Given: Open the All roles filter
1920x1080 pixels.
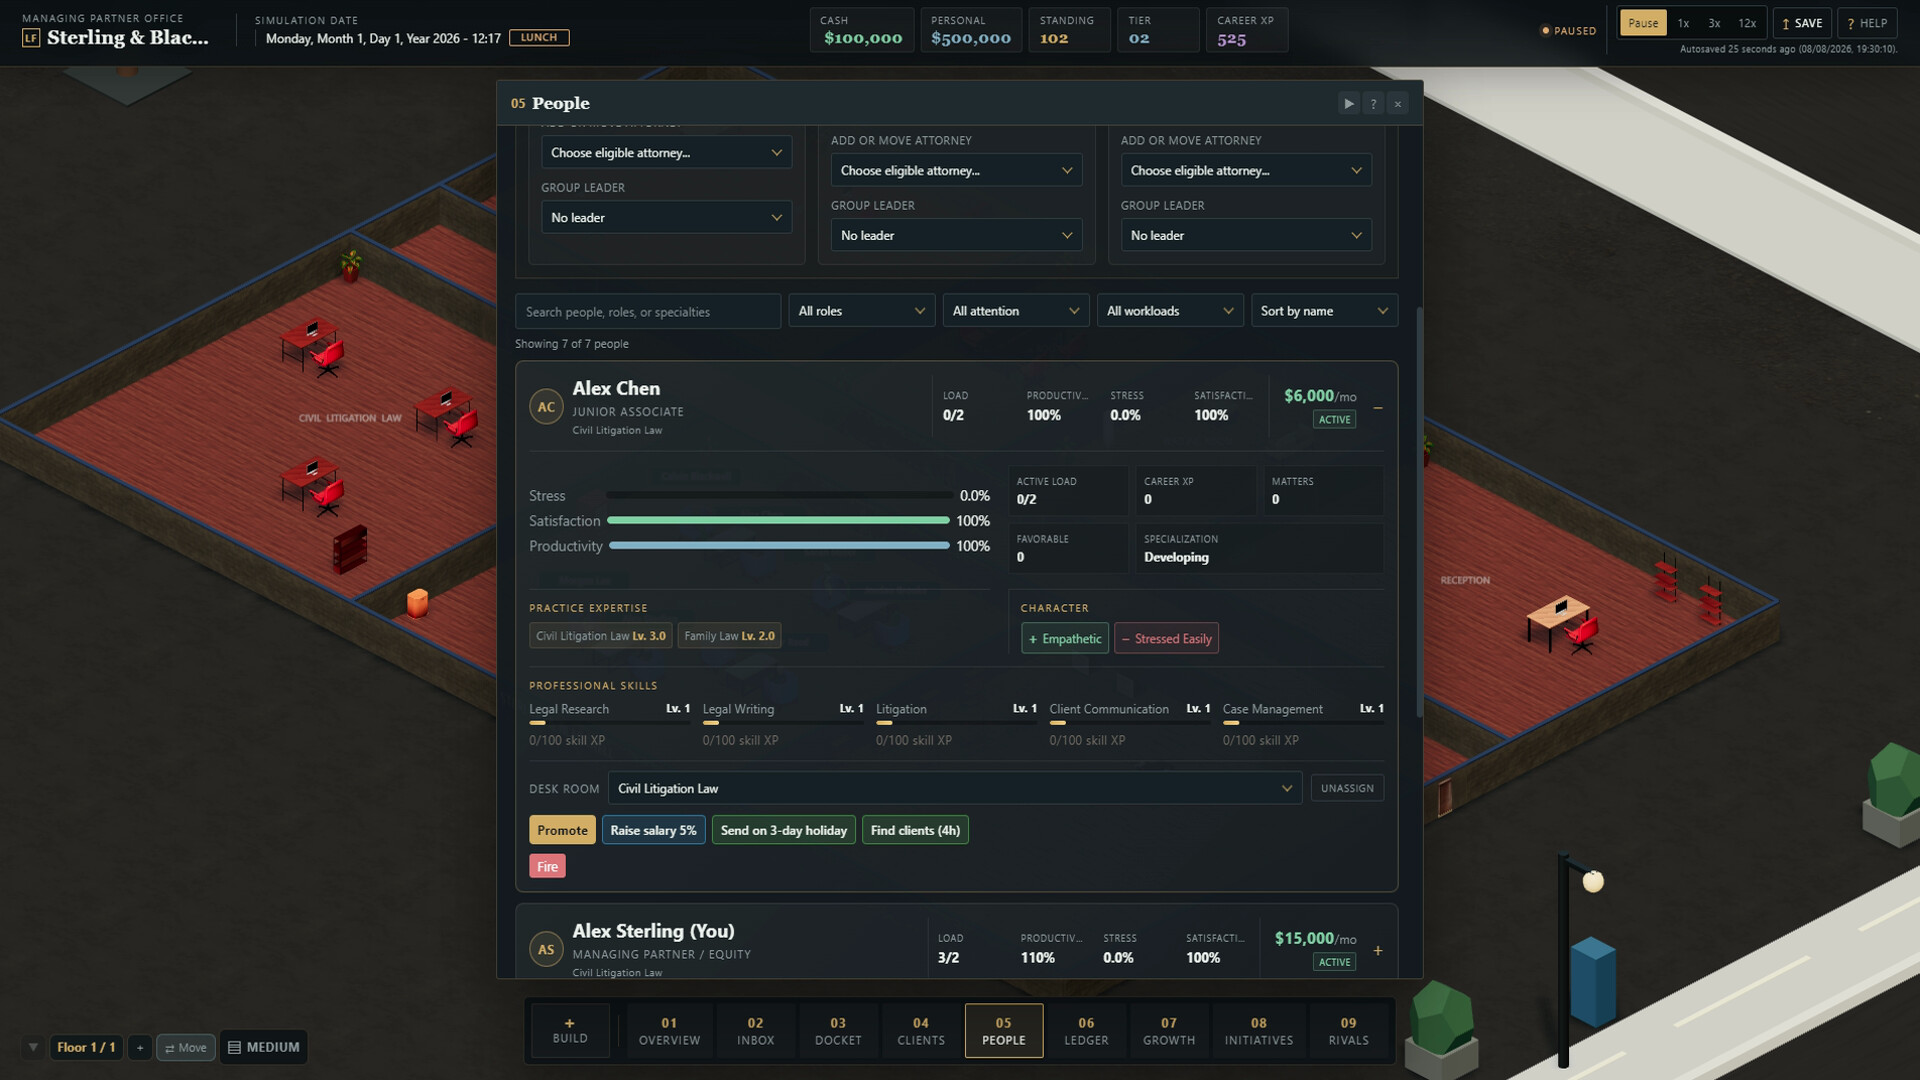Looking at the screenshot, I should pyautogui.click(x=861, y=311).
